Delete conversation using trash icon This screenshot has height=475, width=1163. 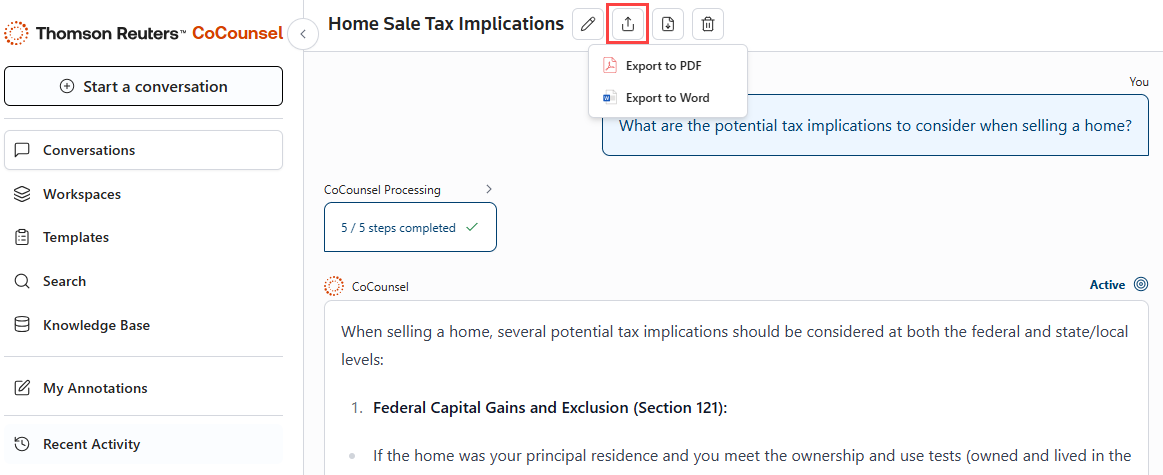tap(708, 24)
